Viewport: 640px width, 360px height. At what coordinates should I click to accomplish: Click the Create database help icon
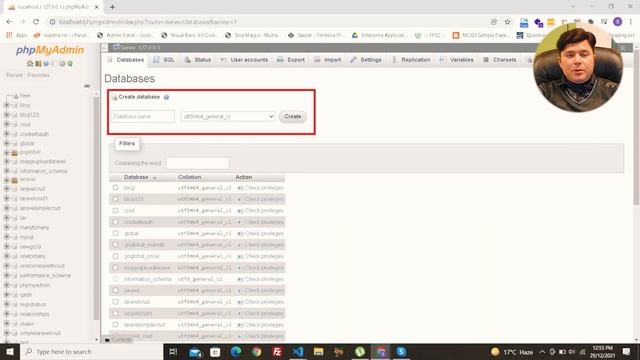tap(167, 97)
